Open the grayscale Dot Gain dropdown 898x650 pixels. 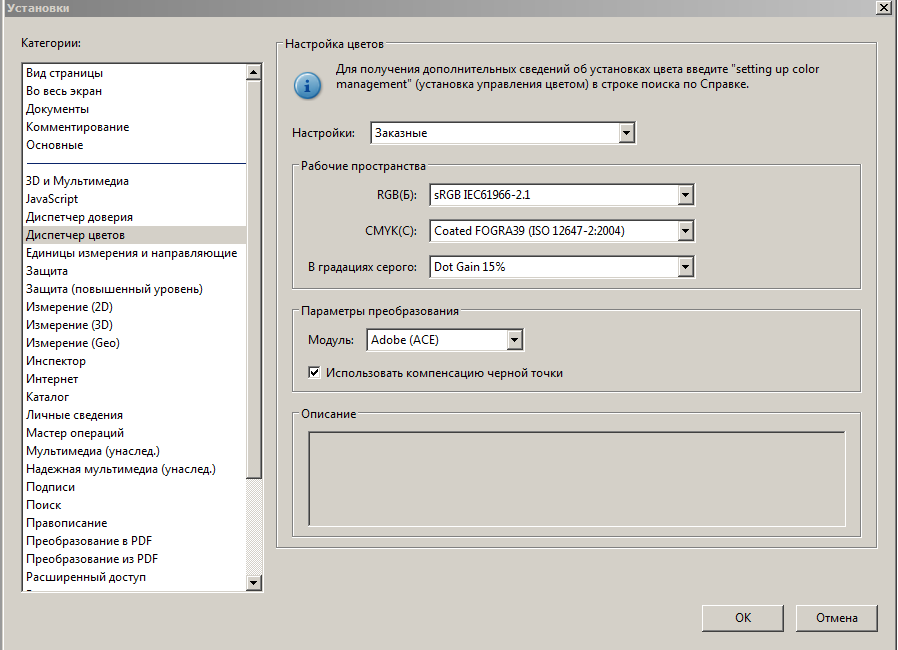coord(685,267)
